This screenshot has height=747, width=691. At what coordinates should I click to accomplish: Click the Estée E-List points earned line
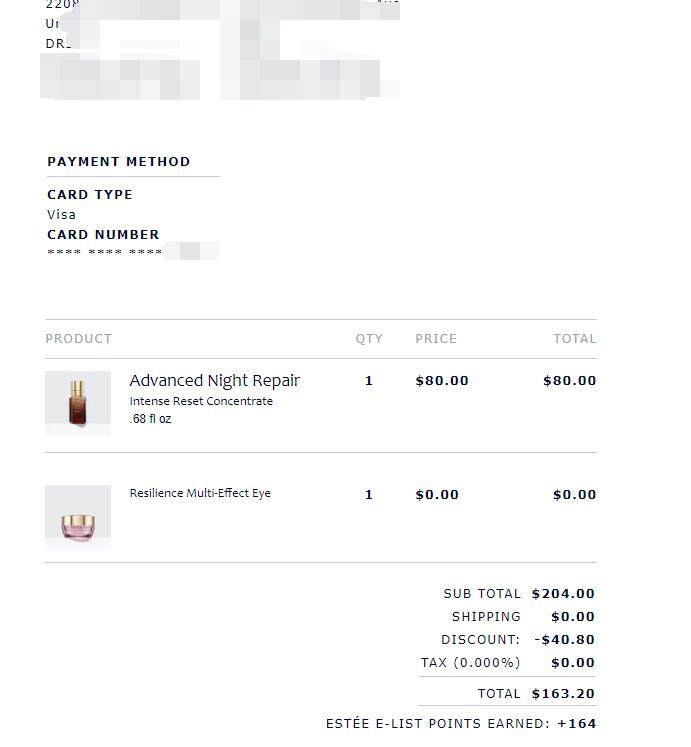[461, 724]
